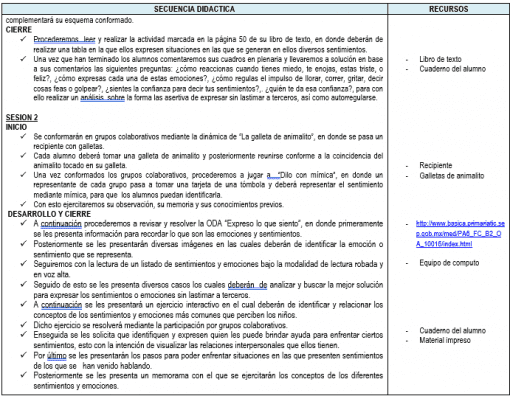Click checkmark bullet before 'Cada alumno deberá tomar'
Image resolution: width=510 pixels, height=396 pixels.
pyautogui.click(x=23, y=156)
